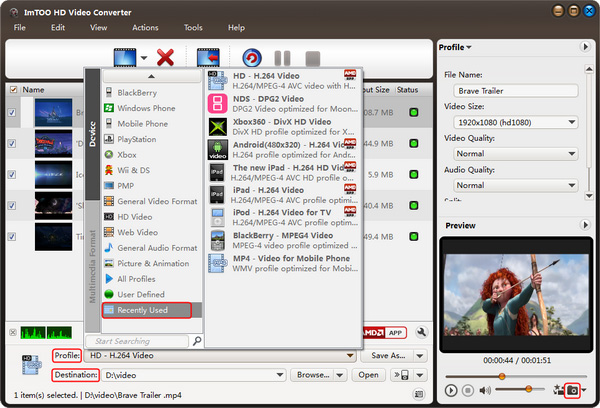
Task: Select the Web Video category
Action: coord(152,232)
